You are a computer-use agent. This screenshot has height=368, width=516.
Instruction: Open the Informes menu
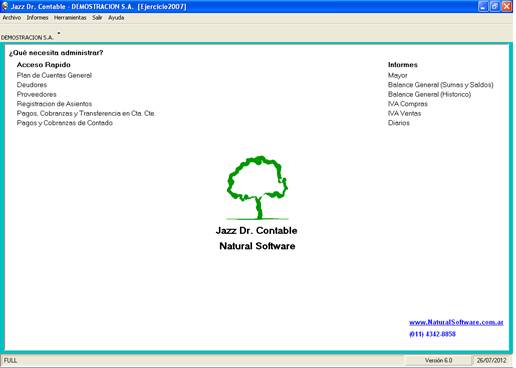click(37, 18)
